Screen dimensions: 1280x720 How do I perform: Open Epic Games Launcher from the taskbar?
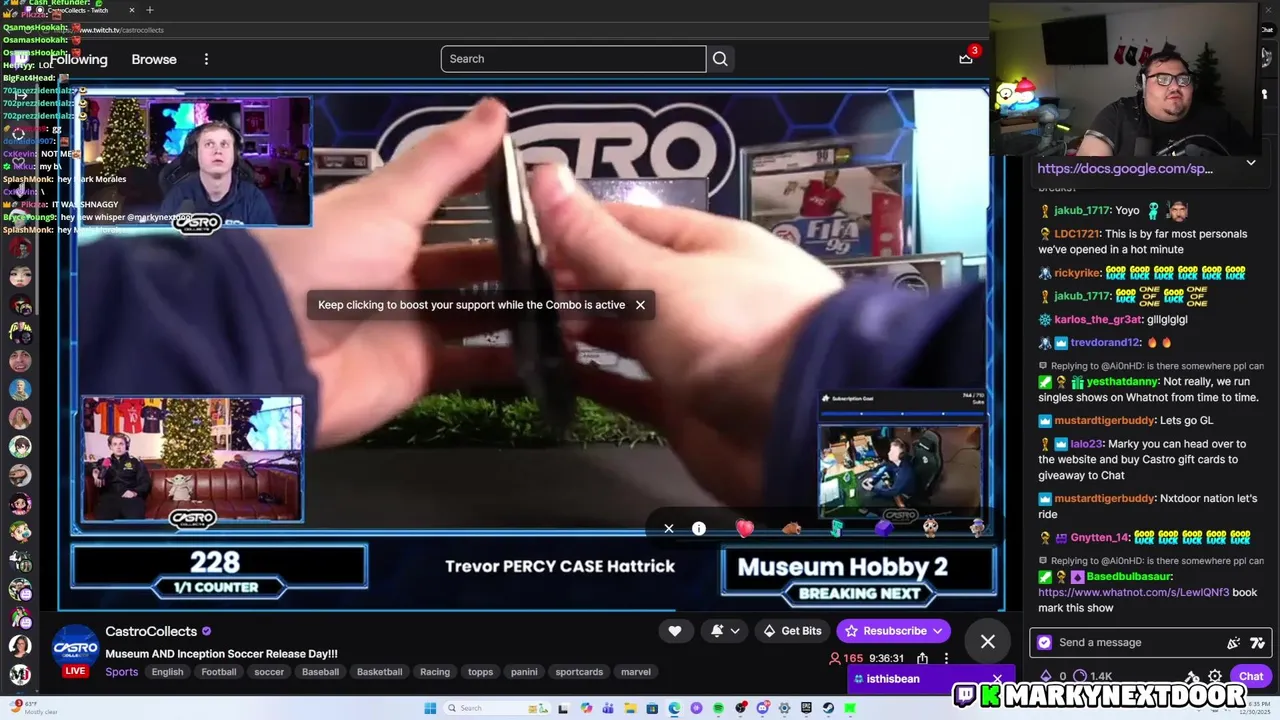(806, 708)
